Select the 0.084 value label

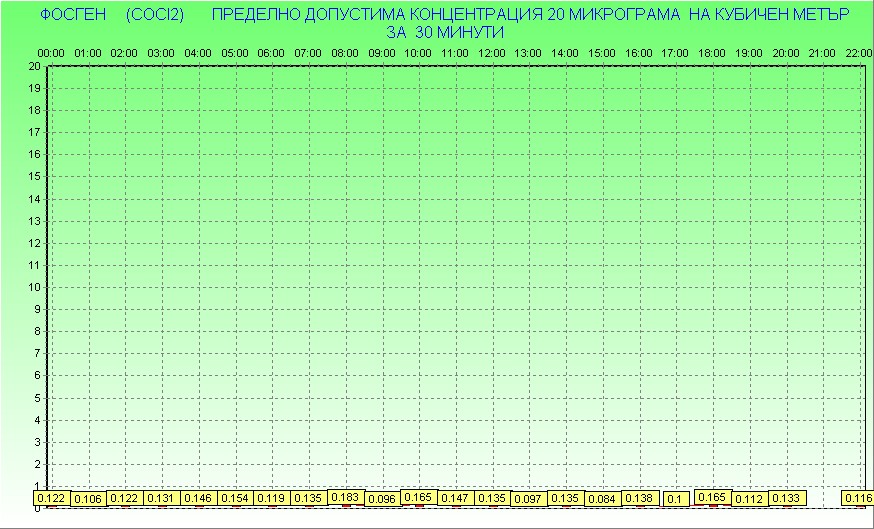click(602, 499)
